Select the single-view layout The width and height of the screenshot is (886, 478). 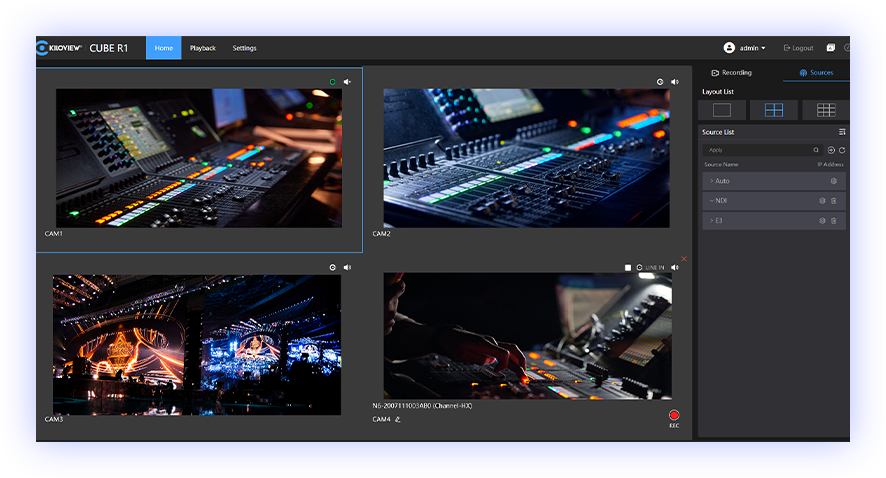click(722, 110)
